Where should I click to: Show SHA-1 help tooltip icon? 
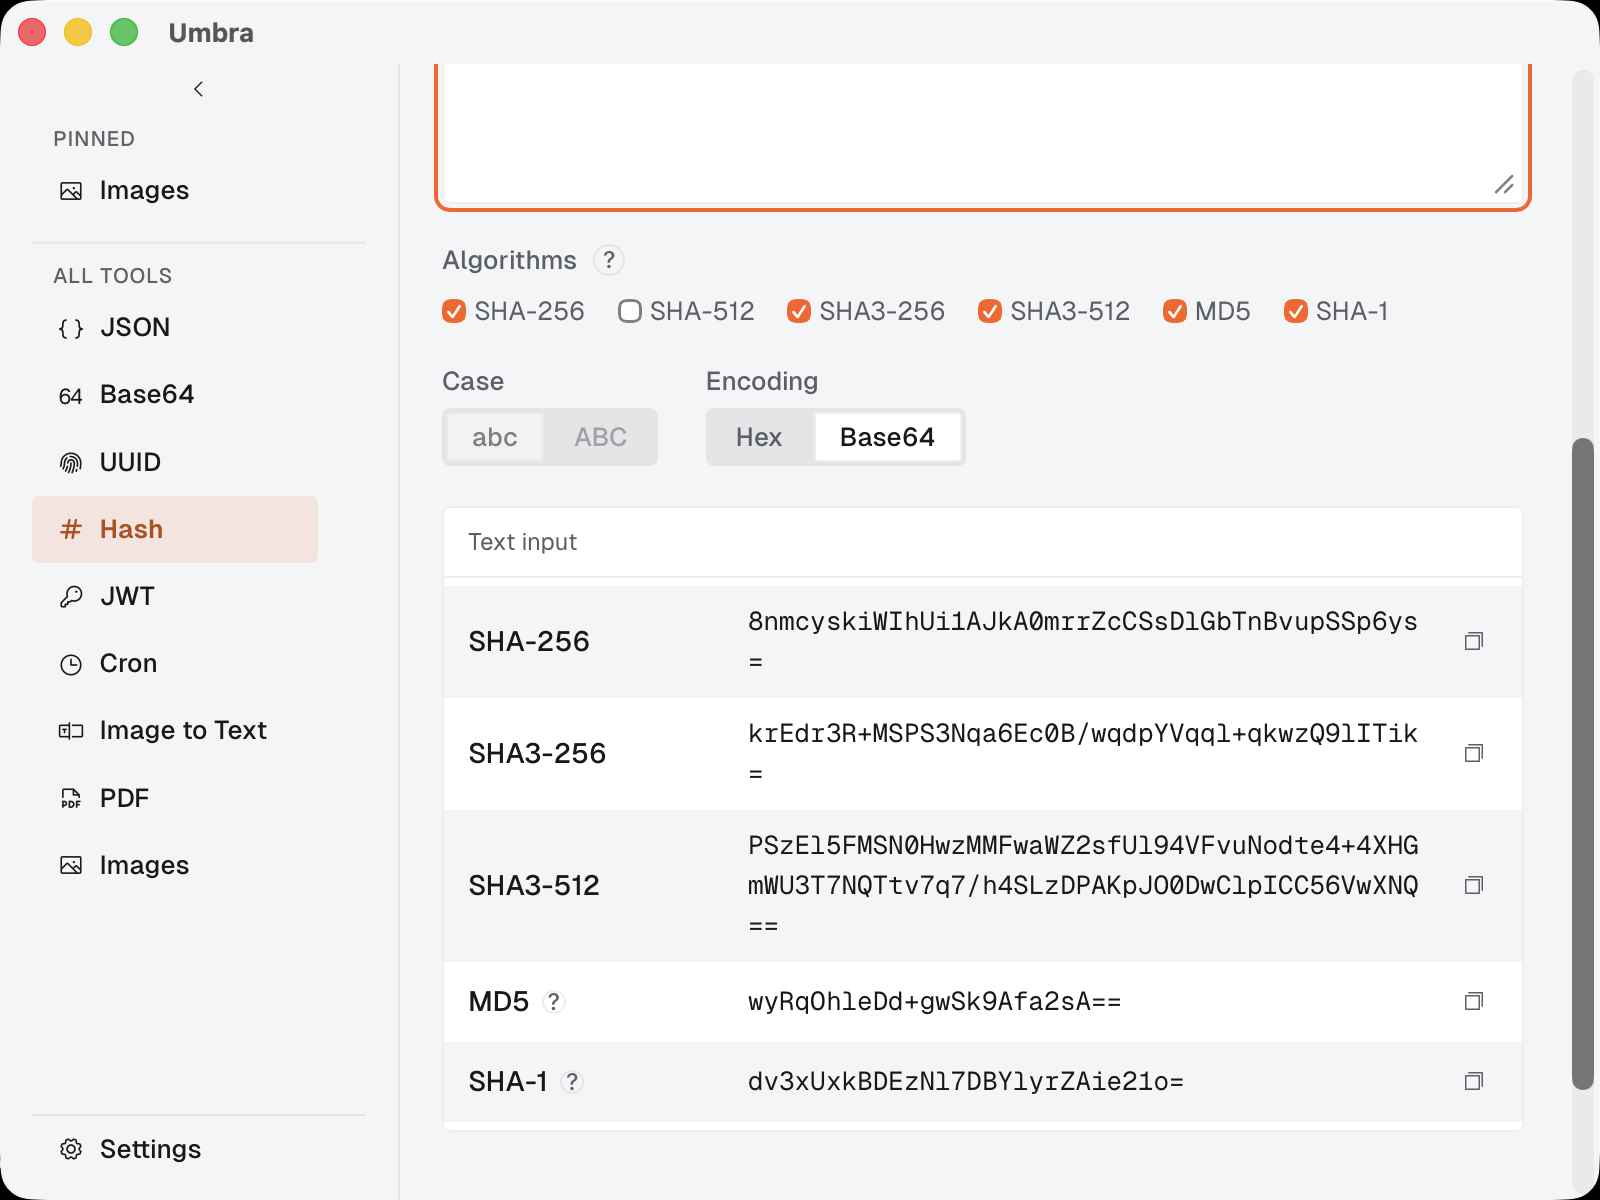(x=572, y=1081)
